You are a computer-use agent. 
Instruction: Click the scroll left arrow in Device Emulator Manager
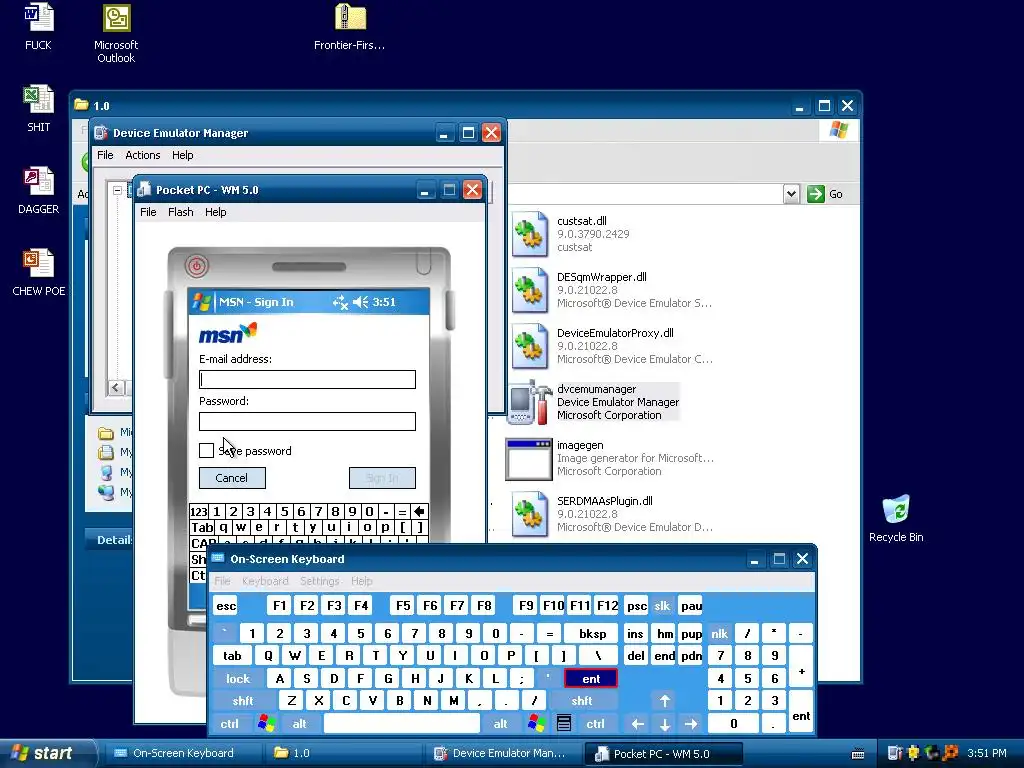[116, 388]
